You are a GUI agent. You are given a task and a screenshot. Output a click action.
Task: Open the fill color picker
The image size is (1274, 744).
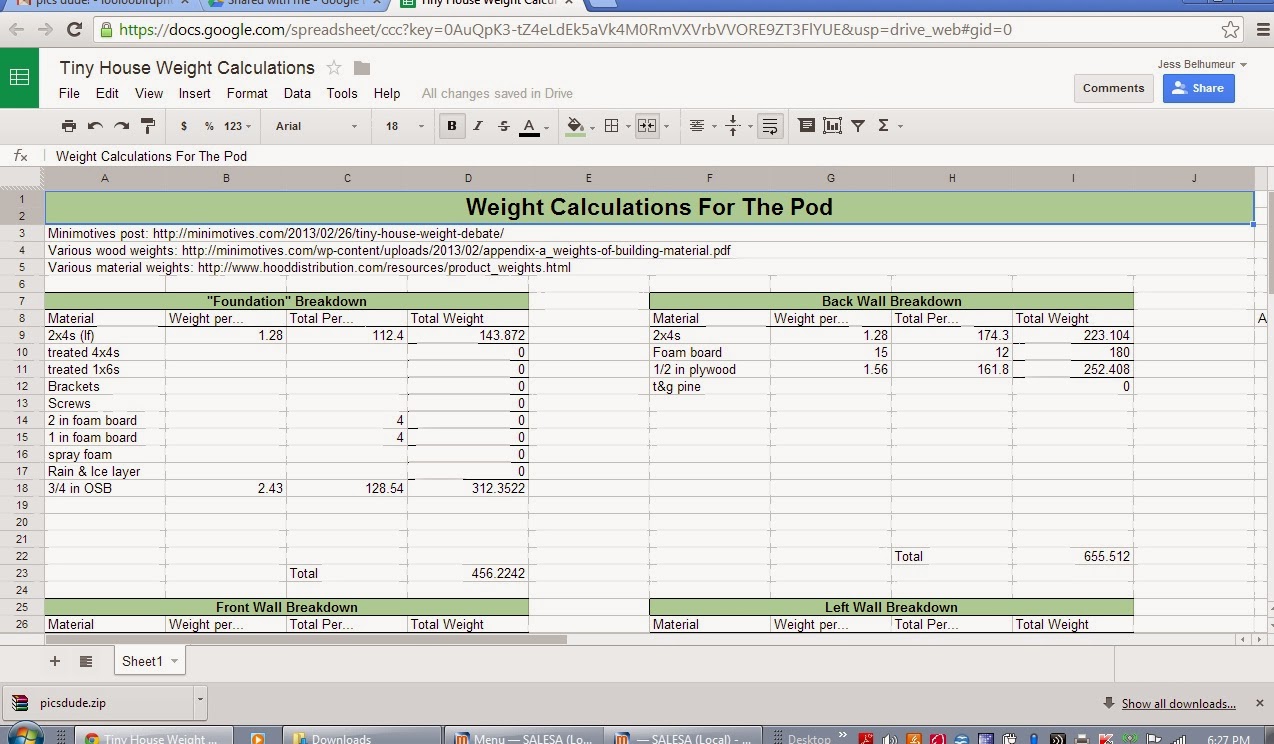coord(578,126)
